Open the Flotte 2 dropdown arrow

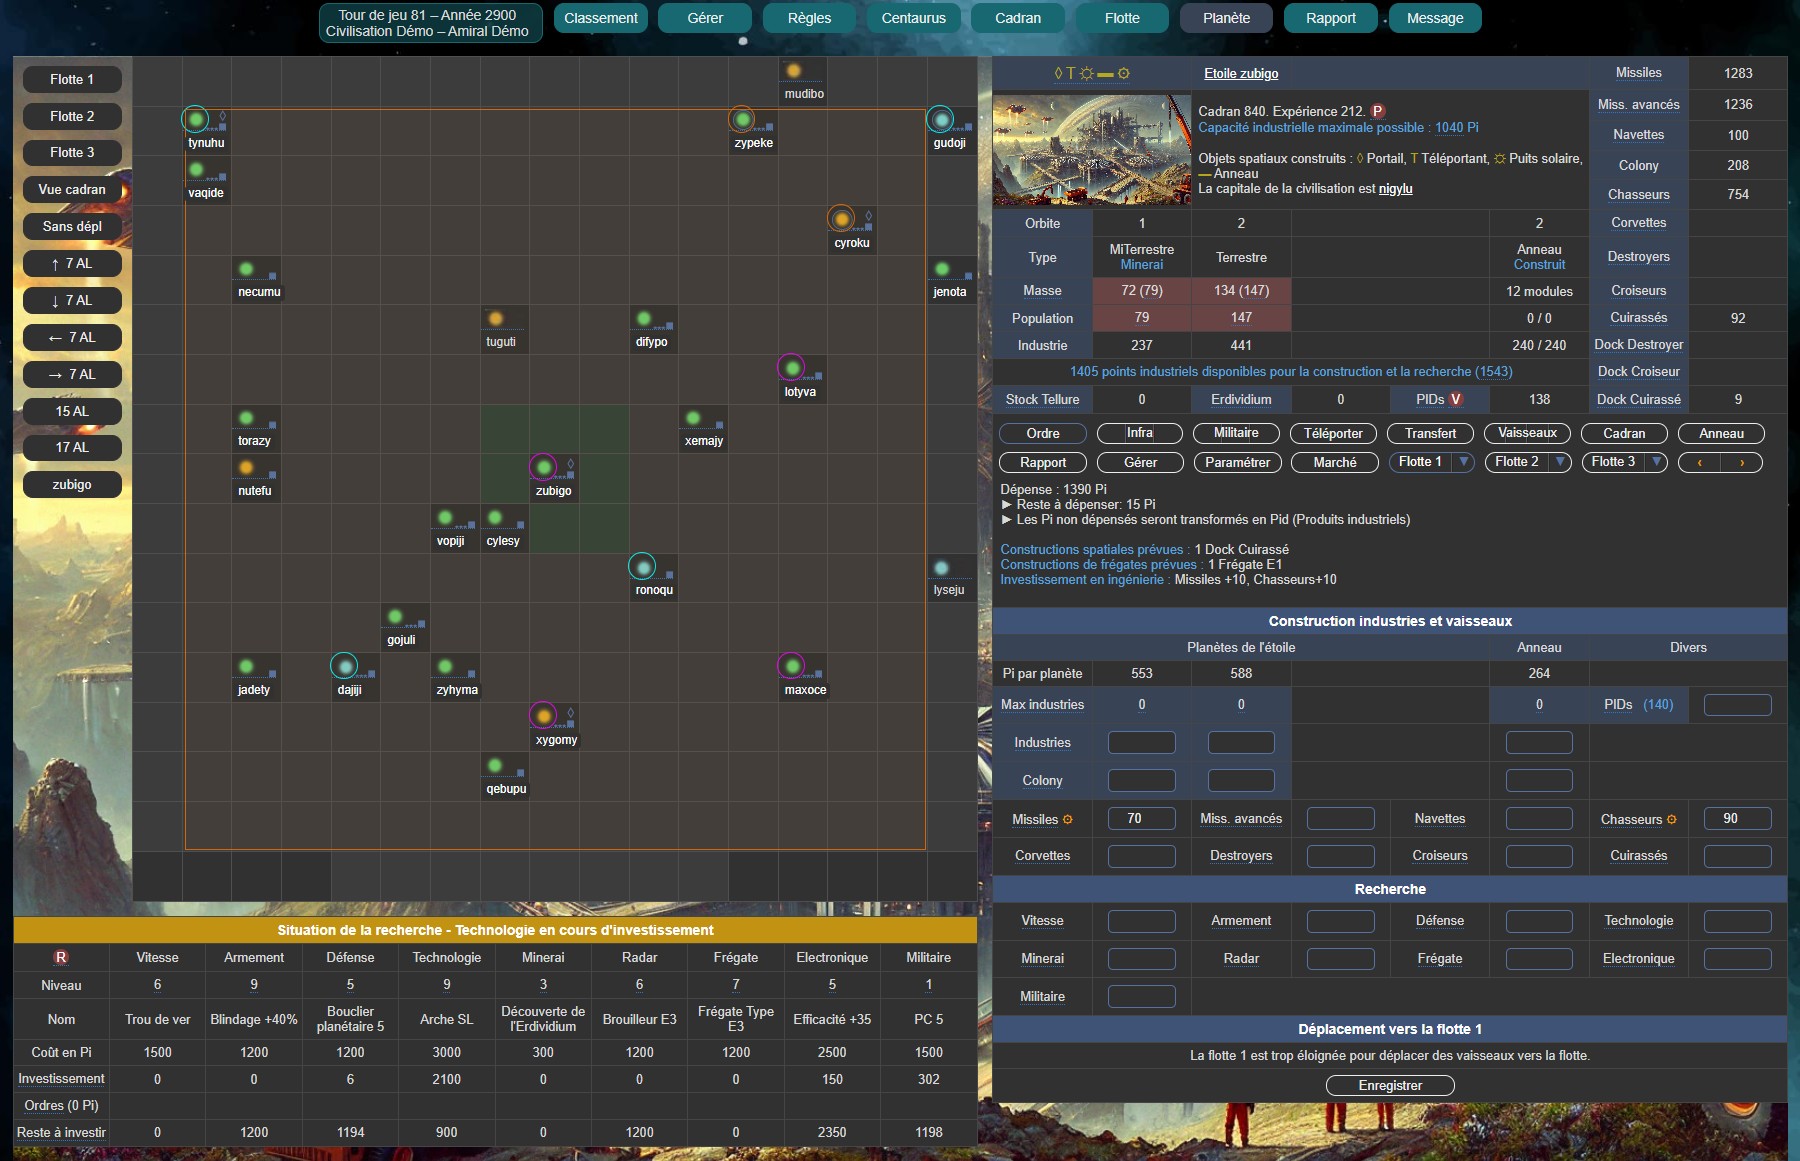click(1560, 462)
